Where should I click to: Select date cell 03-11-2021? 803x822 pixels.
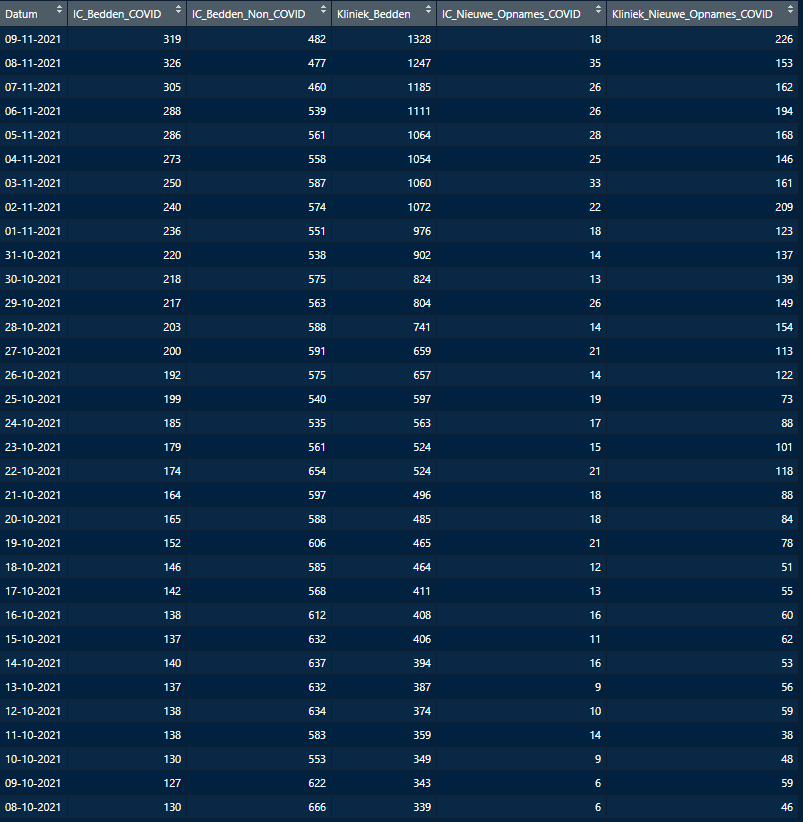coord(33,183)
